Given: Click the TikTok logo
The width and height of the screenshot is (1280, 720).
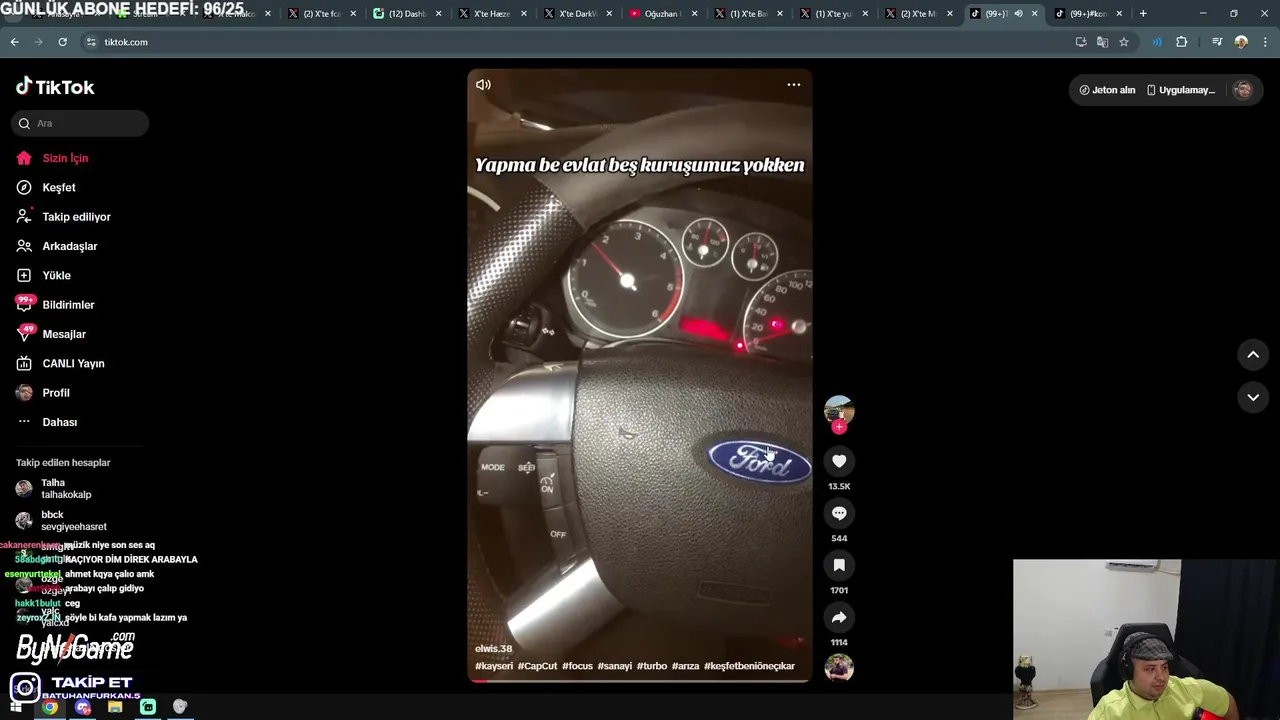Looking at the screenshot, I should [55, 87].
